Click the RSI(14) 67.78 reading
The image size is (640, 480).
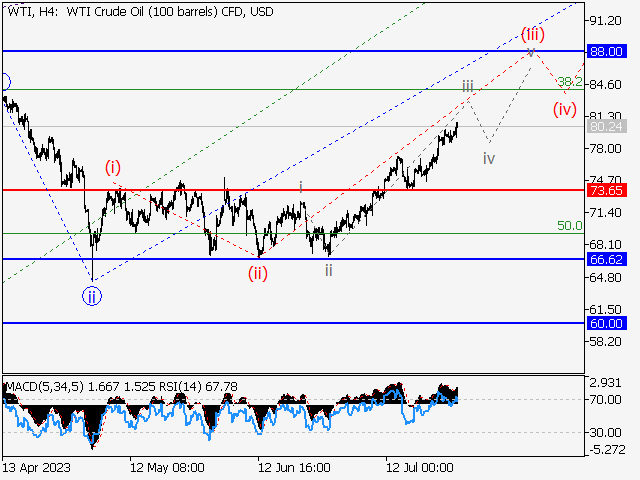(x=199, y=387)
